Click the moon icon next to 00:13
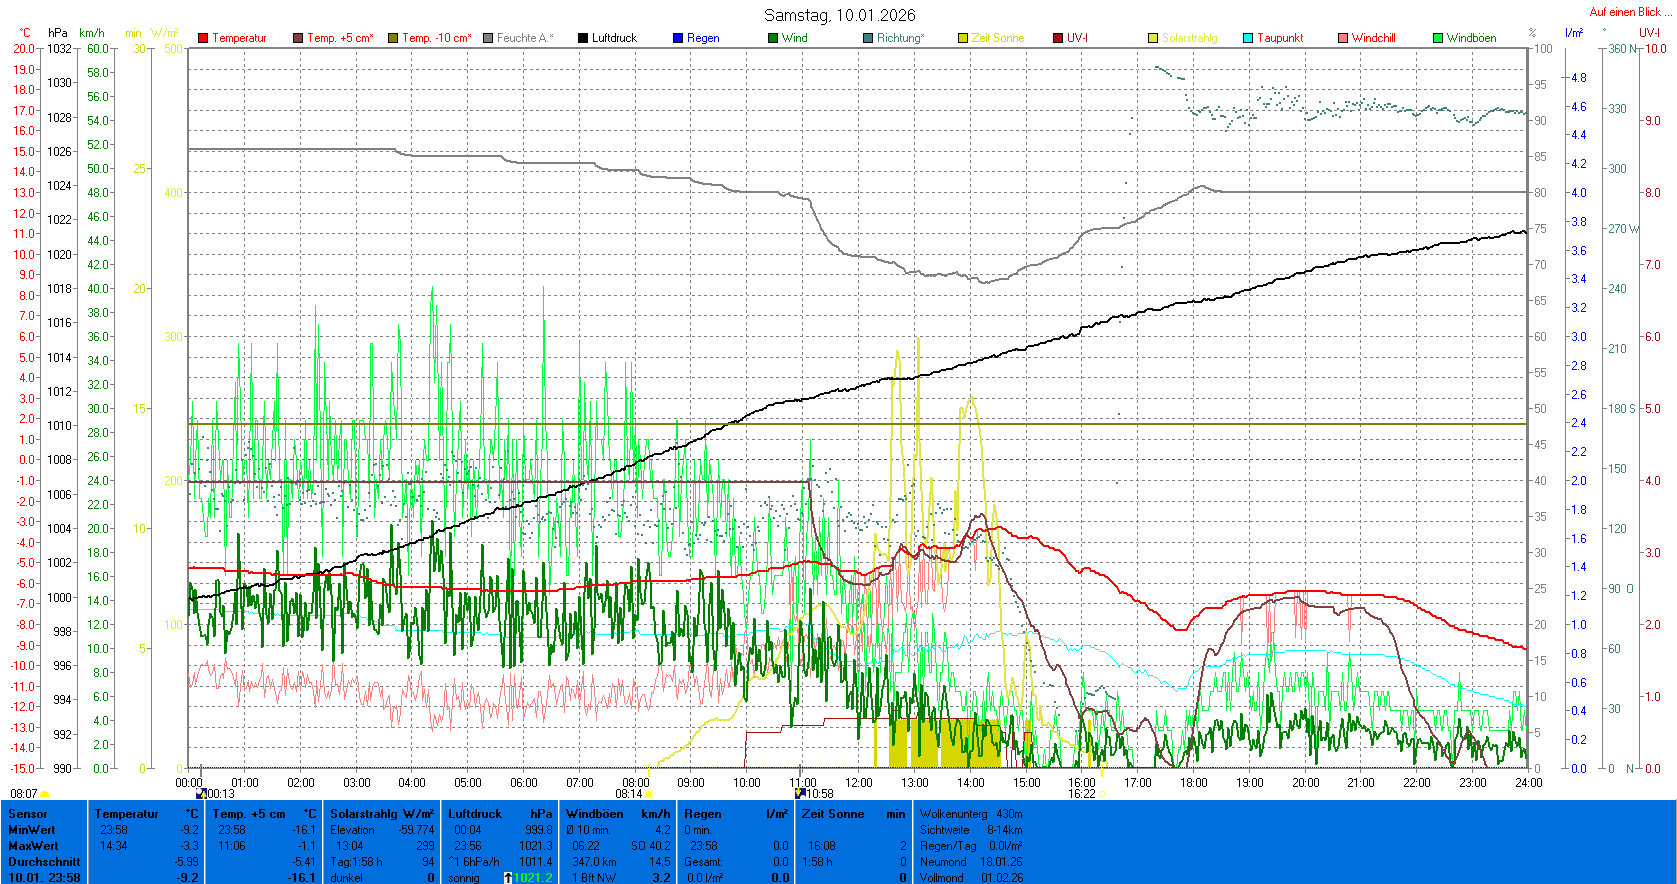The image size is (1677, 884). click(x=202, y=794)
